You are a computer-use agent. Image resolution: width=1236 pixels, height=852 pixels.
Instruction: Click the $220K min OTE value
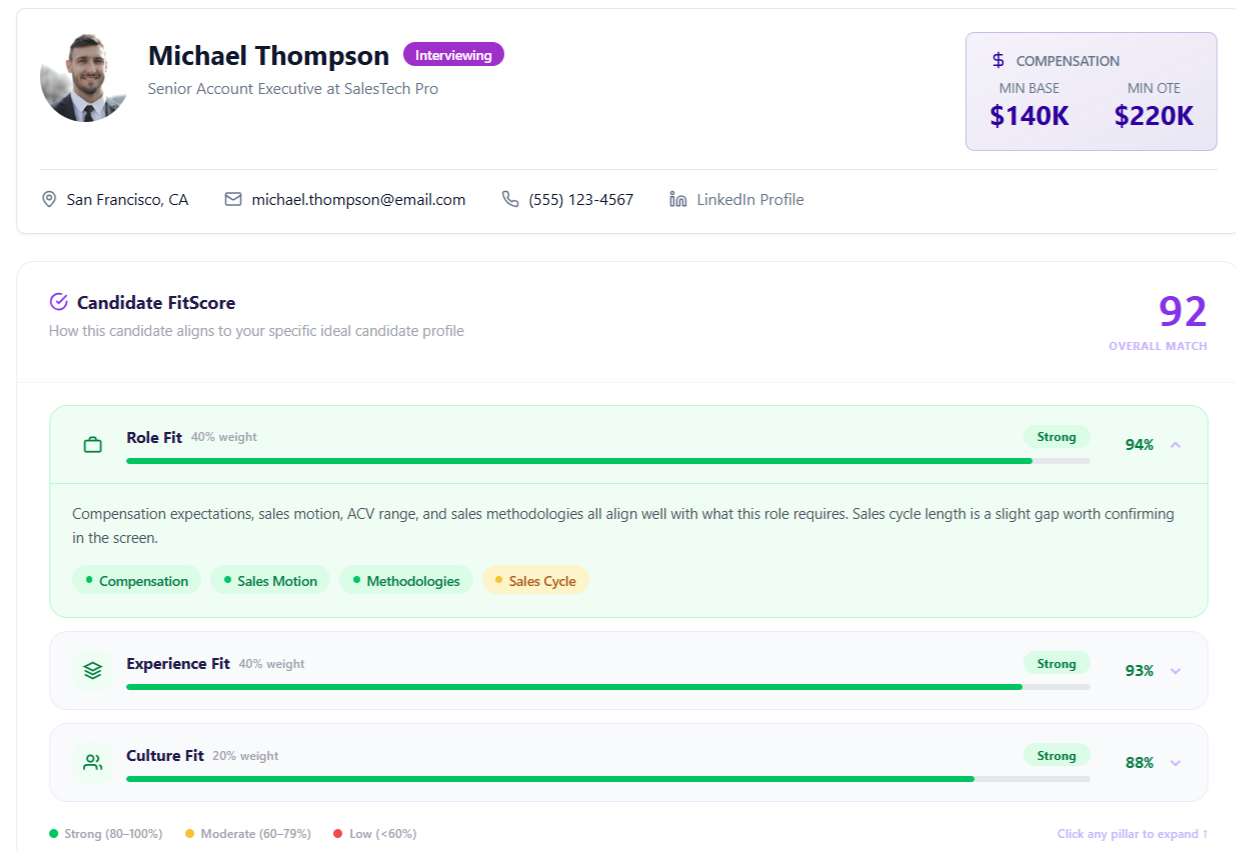point(1154,116)
